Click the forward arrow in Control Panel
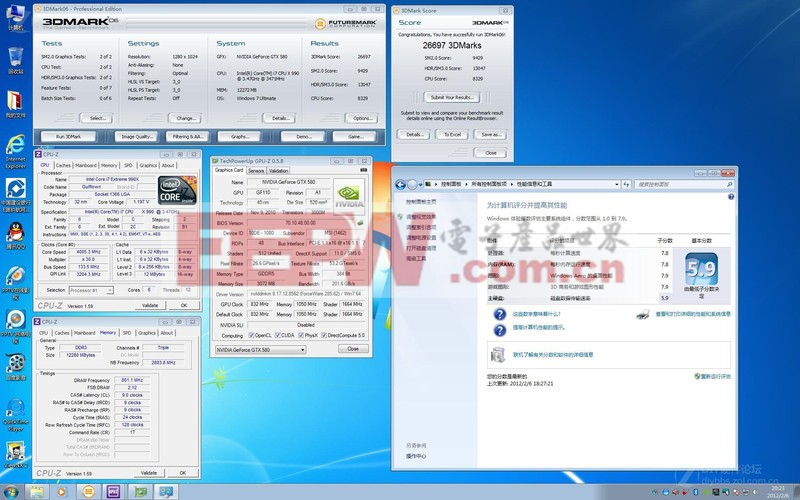Viewport: 800px width, 500px height. 412,184
